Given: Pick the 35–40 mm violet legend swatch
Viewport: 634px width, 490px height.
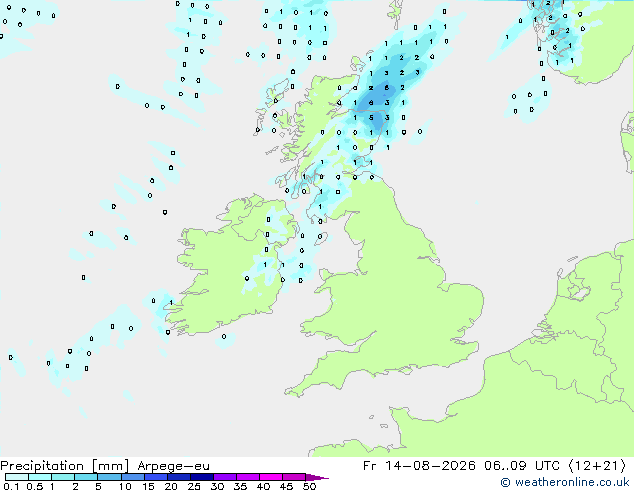Looking at the screenshot, I should [248, 477].
